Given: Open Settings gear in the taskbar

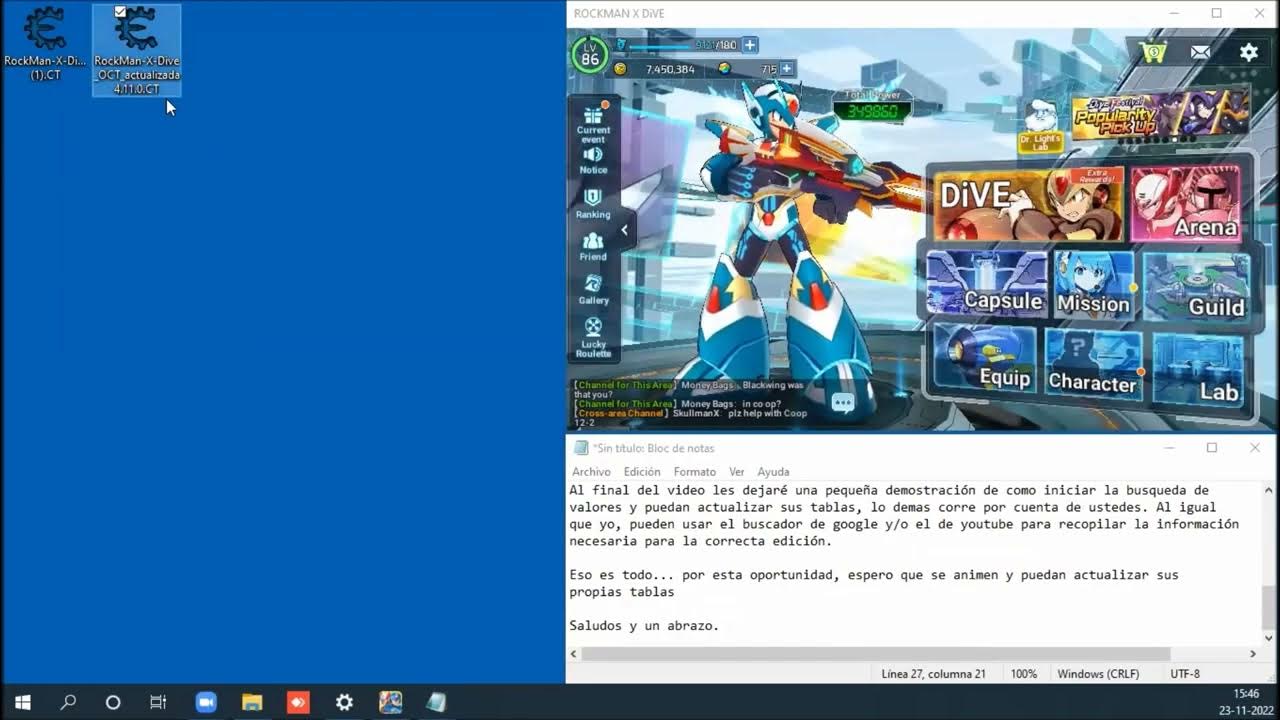Looking at the screenshot, I should [x=344, y=702].
